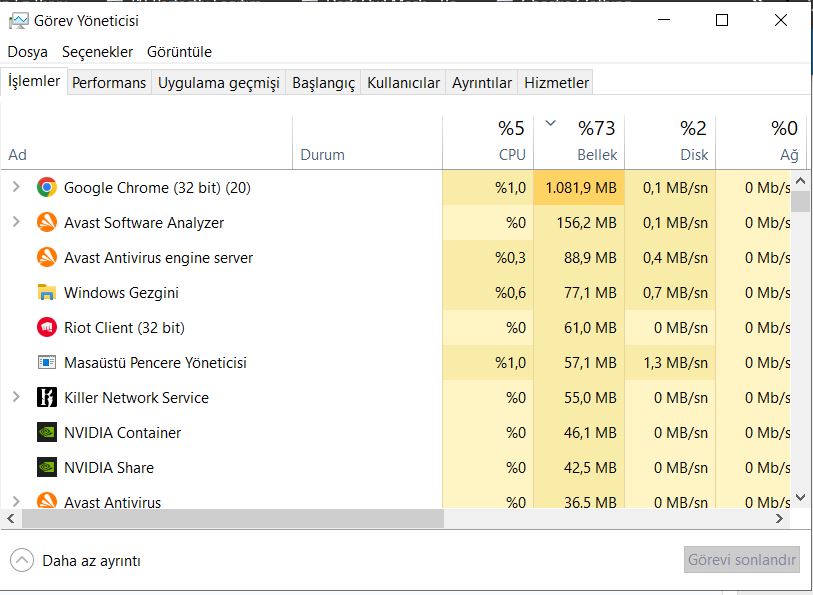Expand the Google Chrome process group
The width and height of the screenshot is (813, 595).
pyautogui.click(x=16, y=187)
